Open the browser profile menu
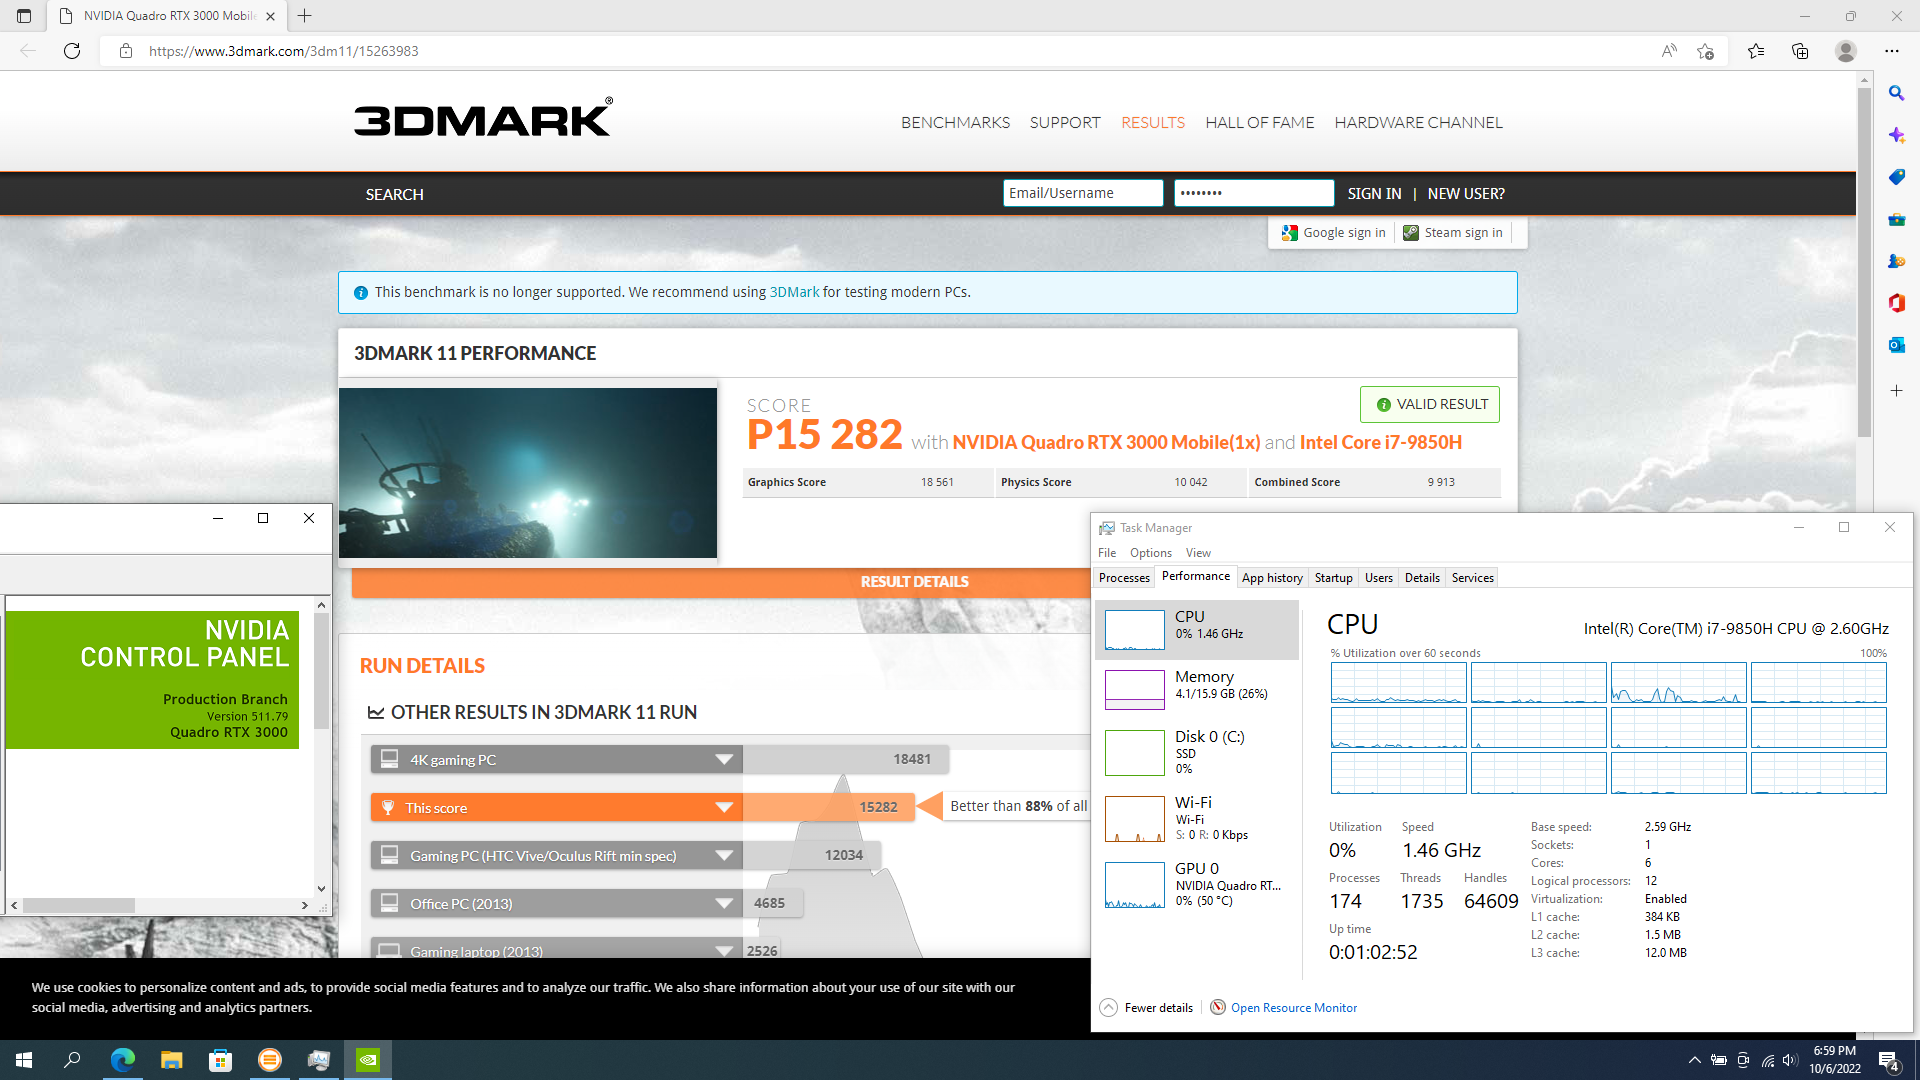Viewport: 1920px width, 1080px height. (1846, 51)
